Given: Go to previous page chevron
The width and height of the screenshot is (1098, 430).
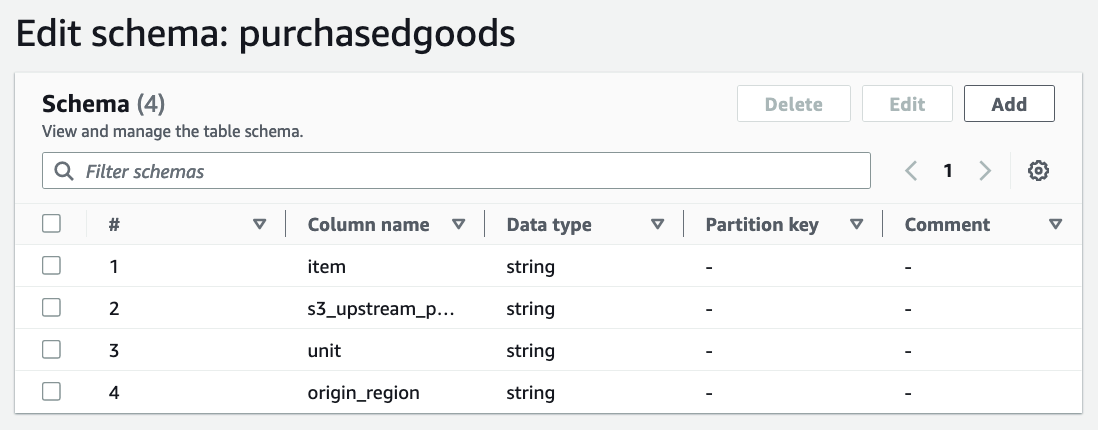Looking at the screenshot, I should click(911, 171).
